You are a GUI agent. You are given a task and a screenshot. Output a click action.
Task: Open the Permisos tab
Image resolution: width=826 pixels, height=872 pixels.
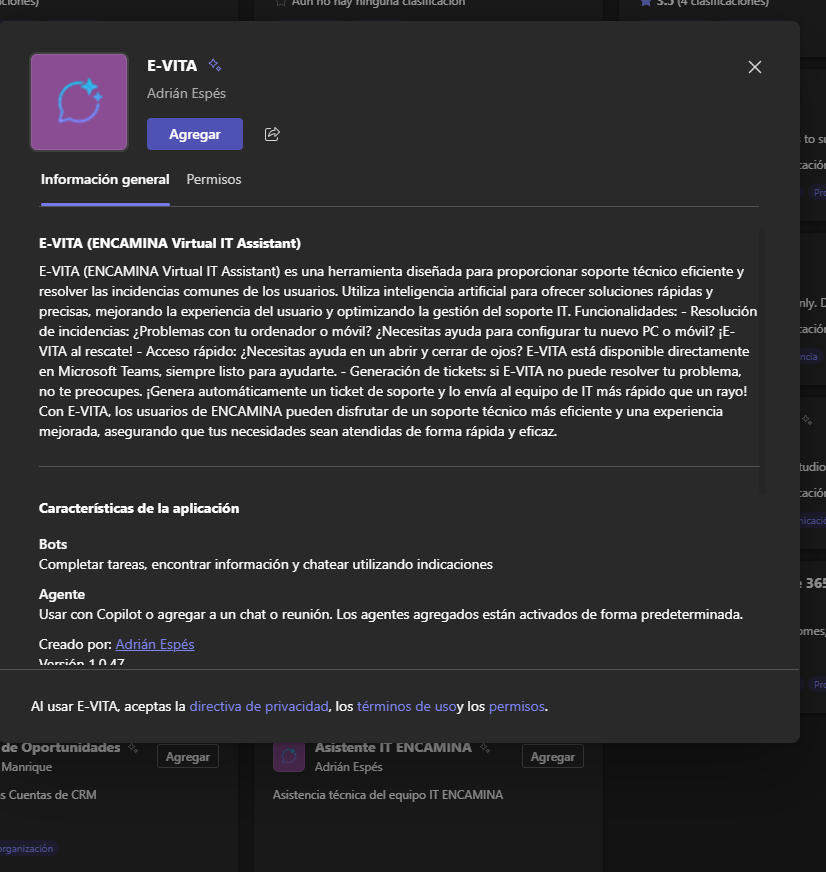[214, 180]
